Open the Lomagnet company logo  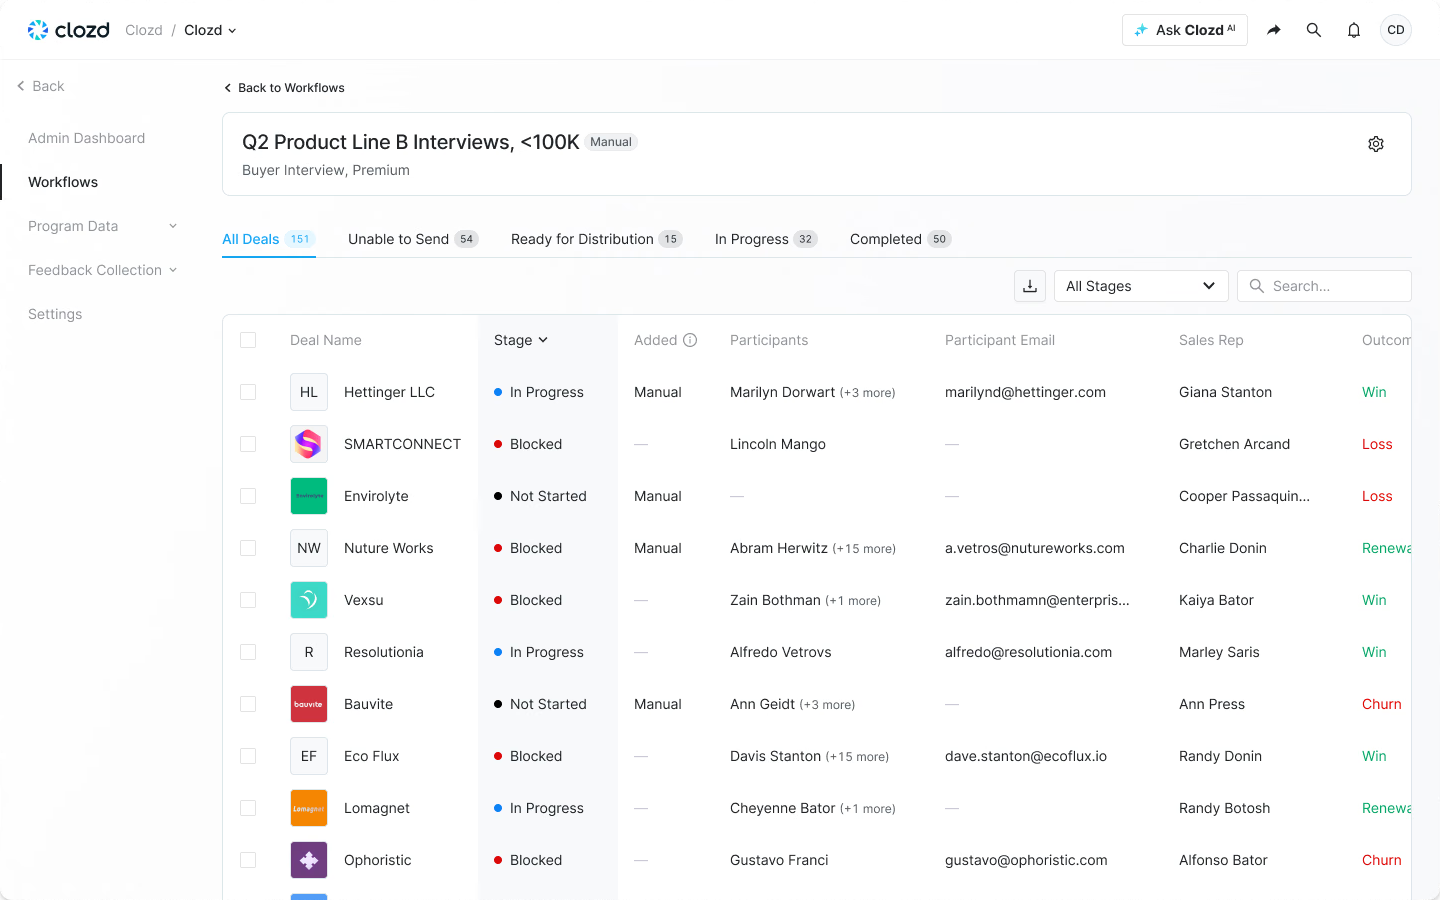[x=309, y=808]
